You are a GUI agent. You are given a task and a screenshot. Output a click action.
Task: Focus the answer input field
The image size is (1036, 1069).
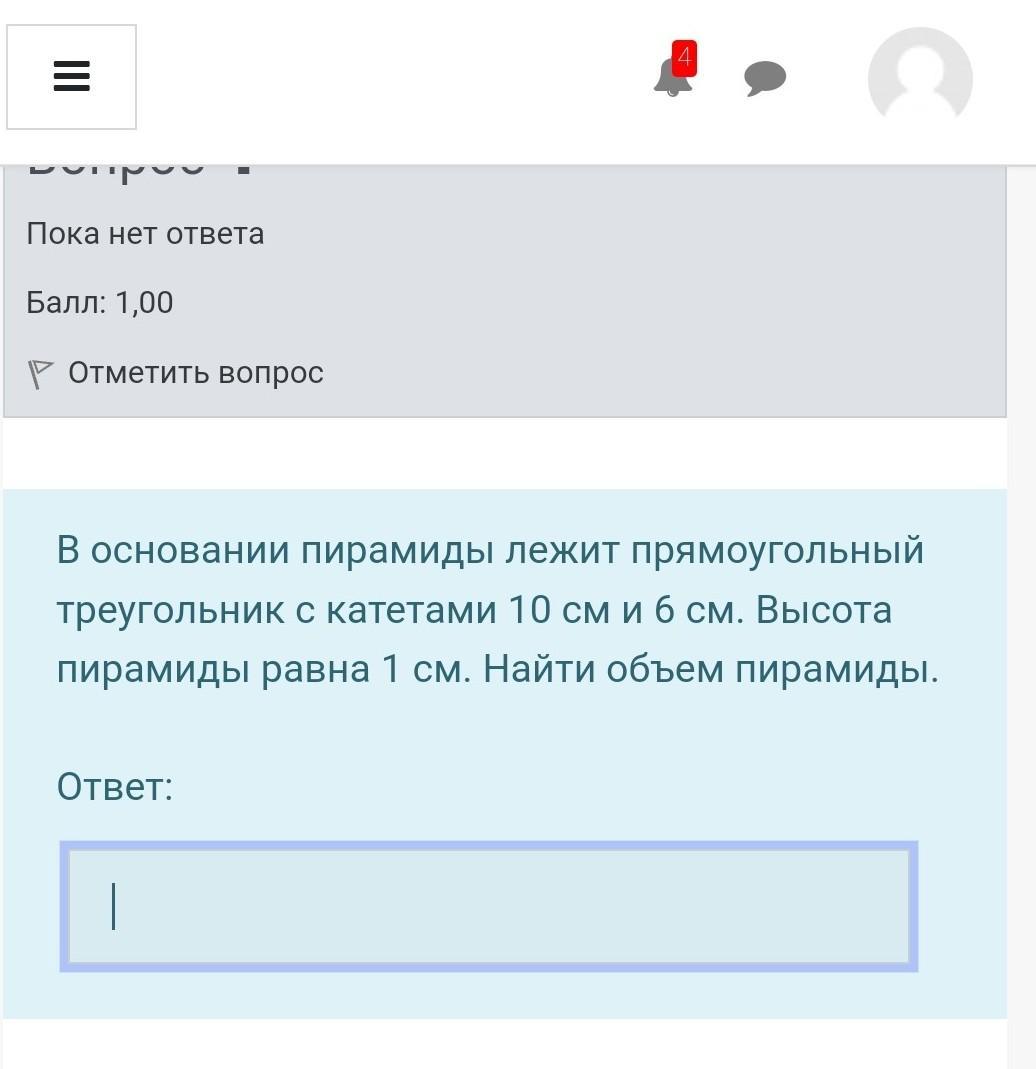coord(489,906)
